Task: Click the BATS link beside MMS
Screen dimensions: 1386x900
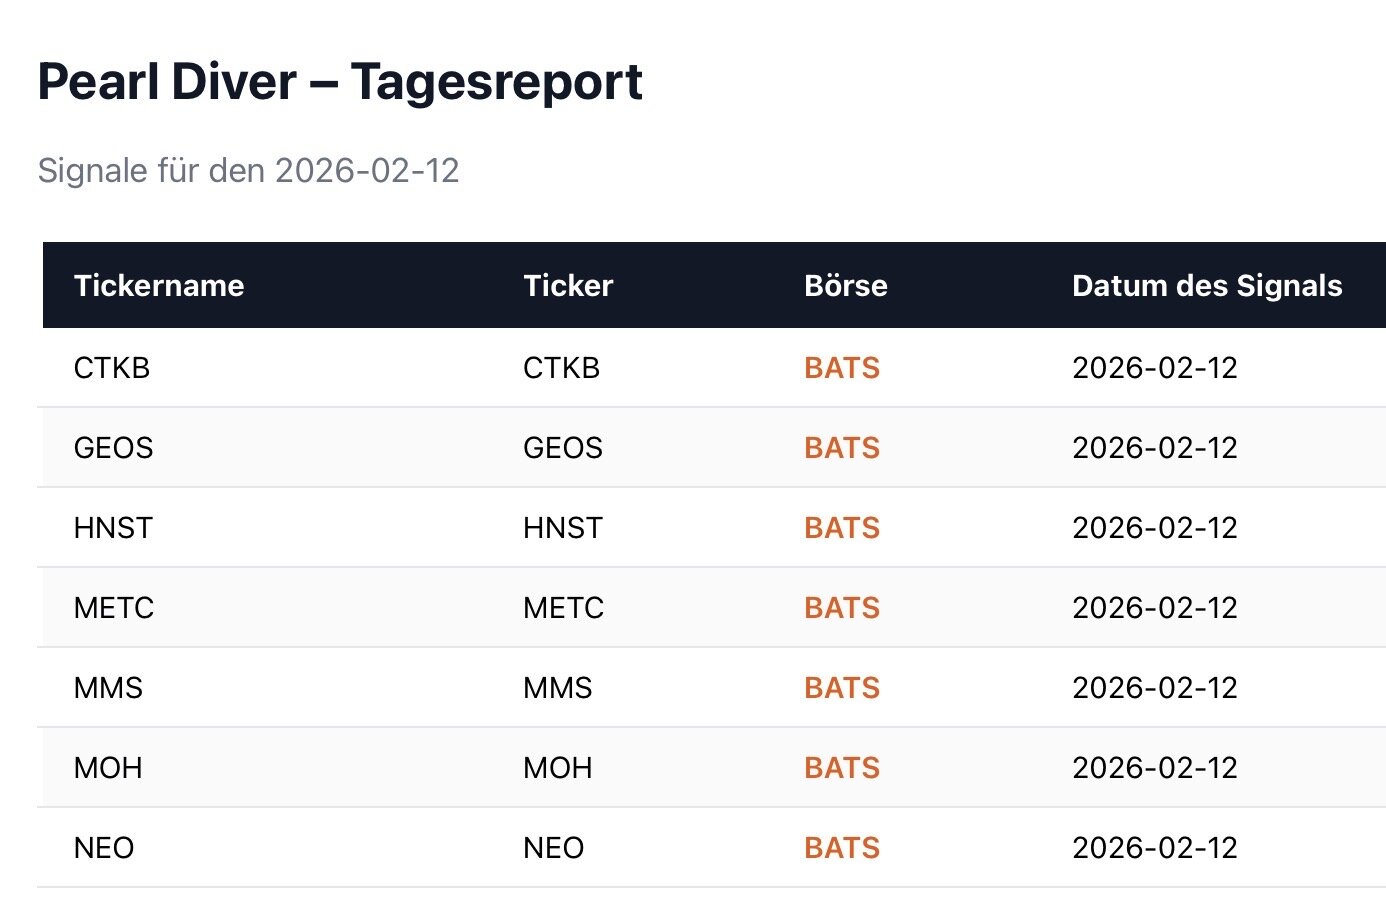Action: point(841,688)
